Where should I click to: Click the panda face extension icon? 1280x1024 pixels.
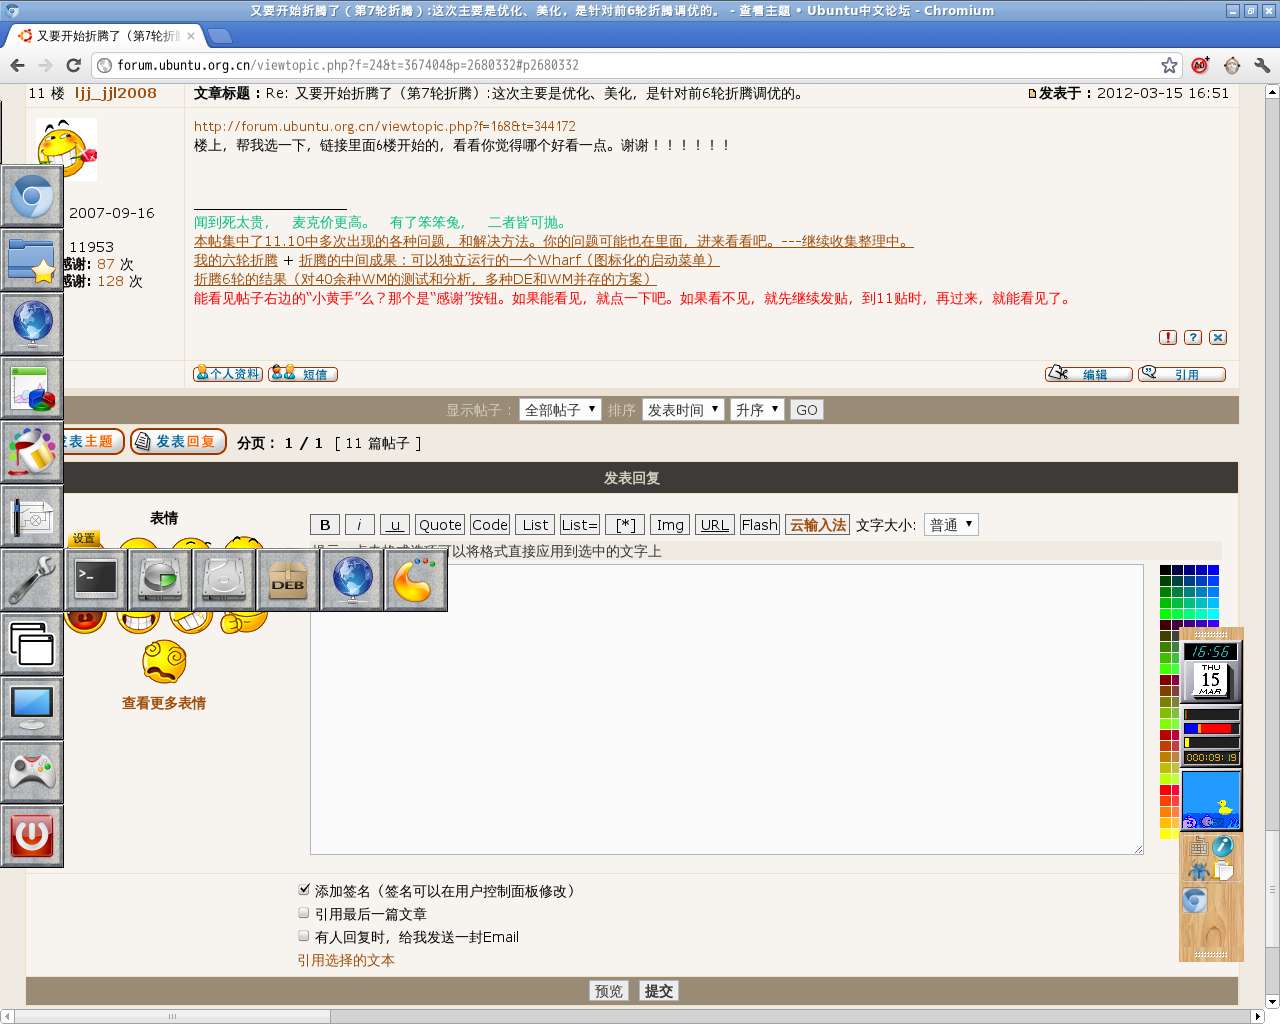click(x=1232, y=65)
